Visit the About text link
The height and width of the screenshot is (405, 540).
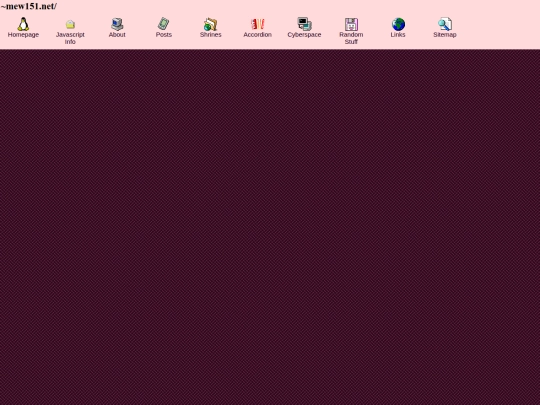(x=117, y=35)
